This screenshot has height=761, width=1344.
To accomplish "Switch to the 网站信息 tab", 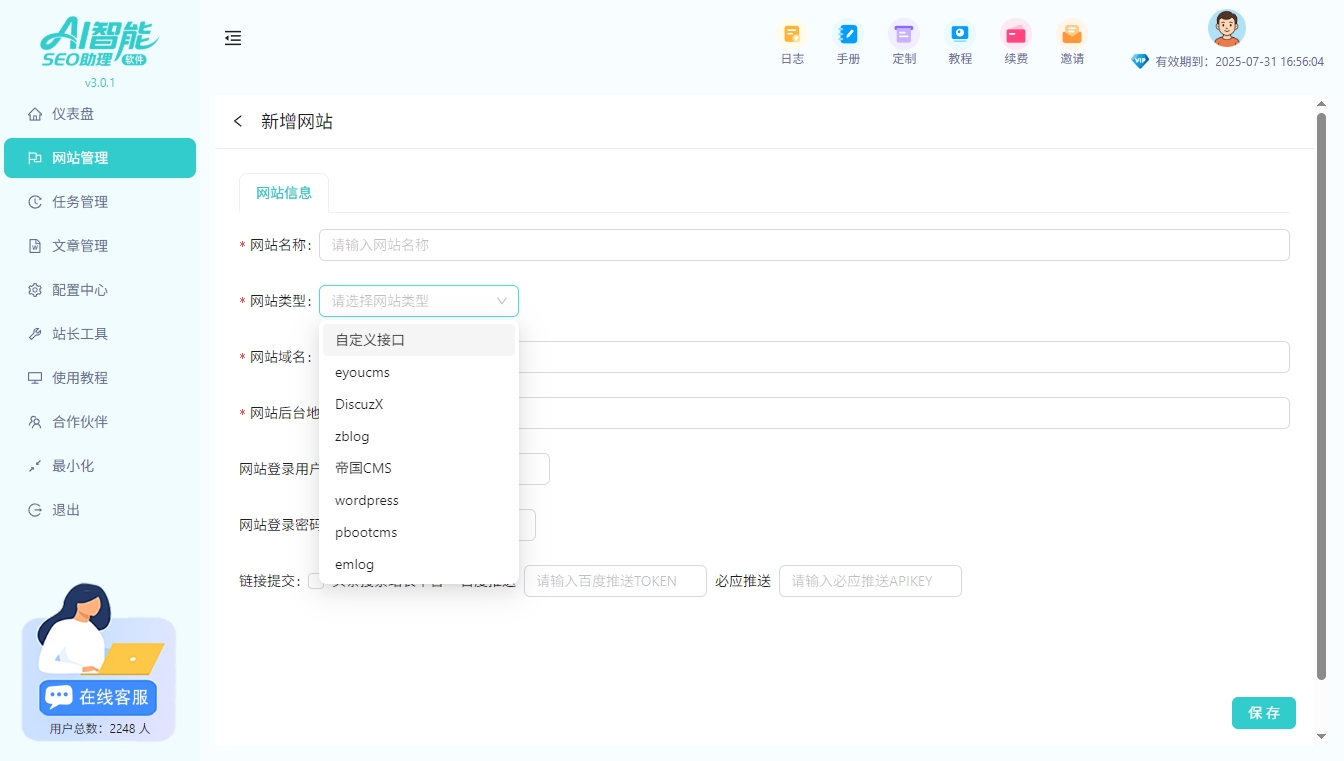I will coord(283,191).
